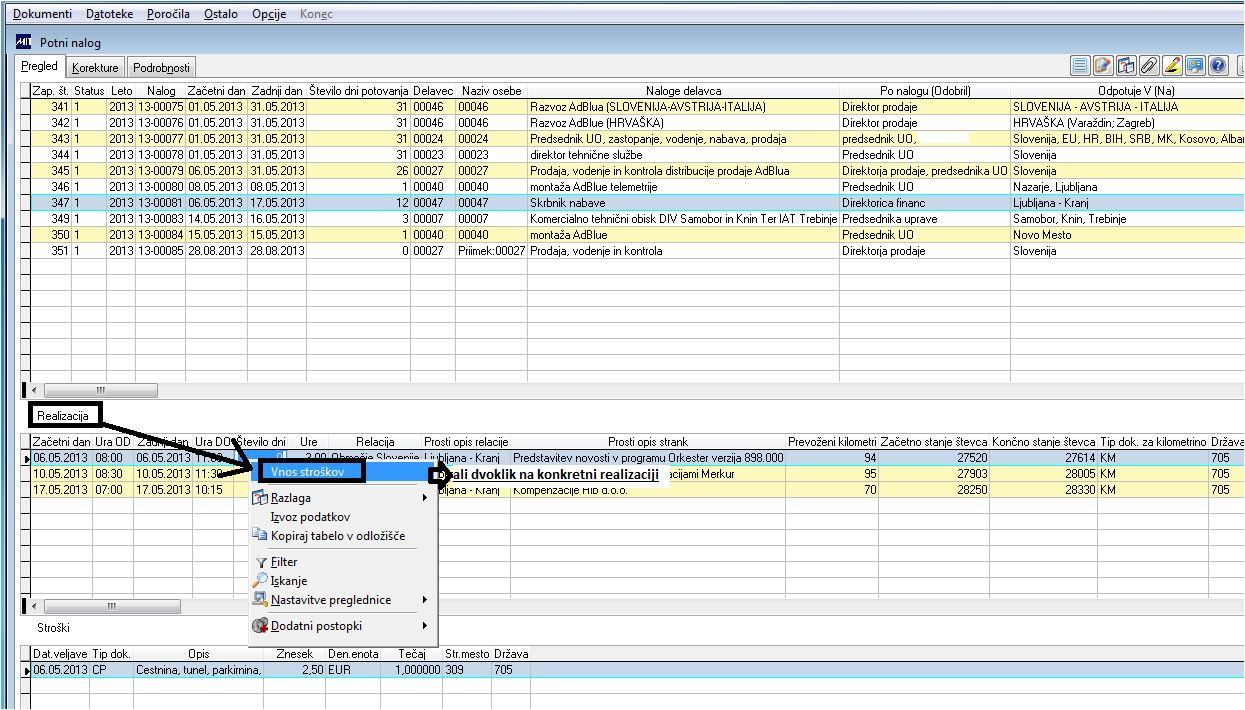Click the yellow pencil notes icon
Viewport: 1245px width, 710px height.
1172,66
